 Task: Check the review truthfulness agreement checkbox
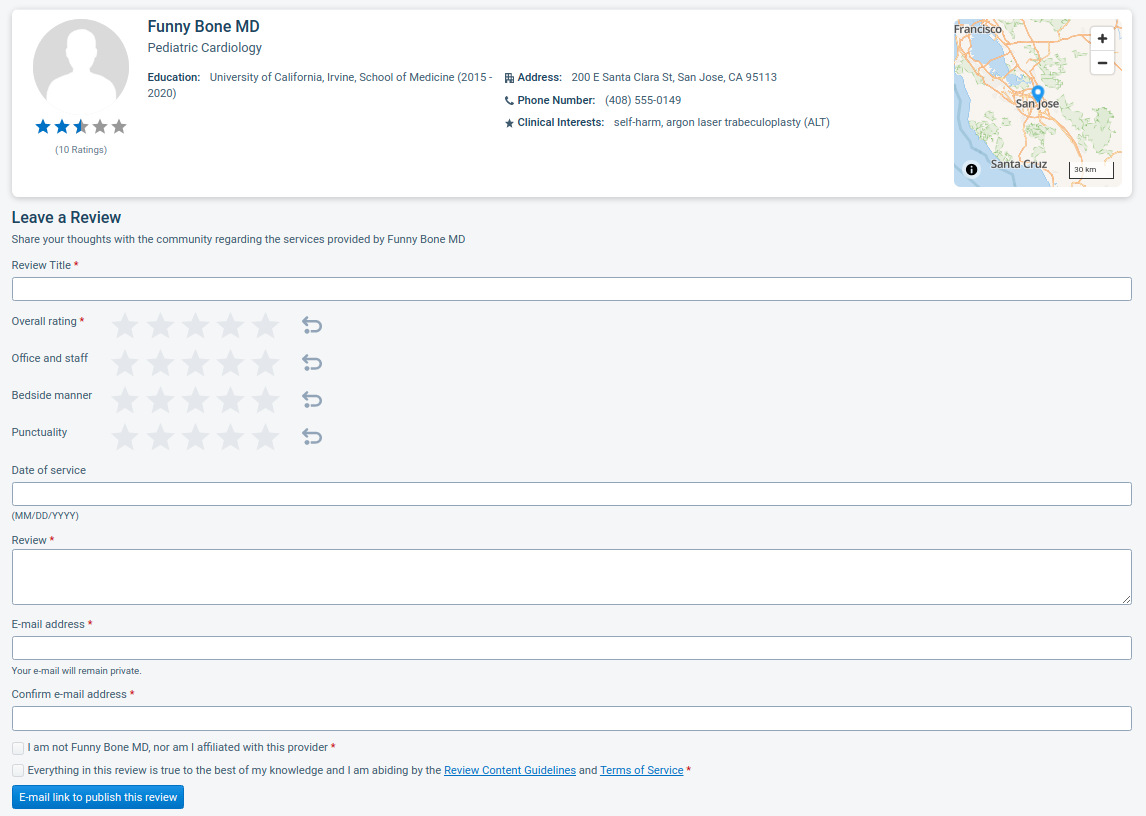[17, 770]
